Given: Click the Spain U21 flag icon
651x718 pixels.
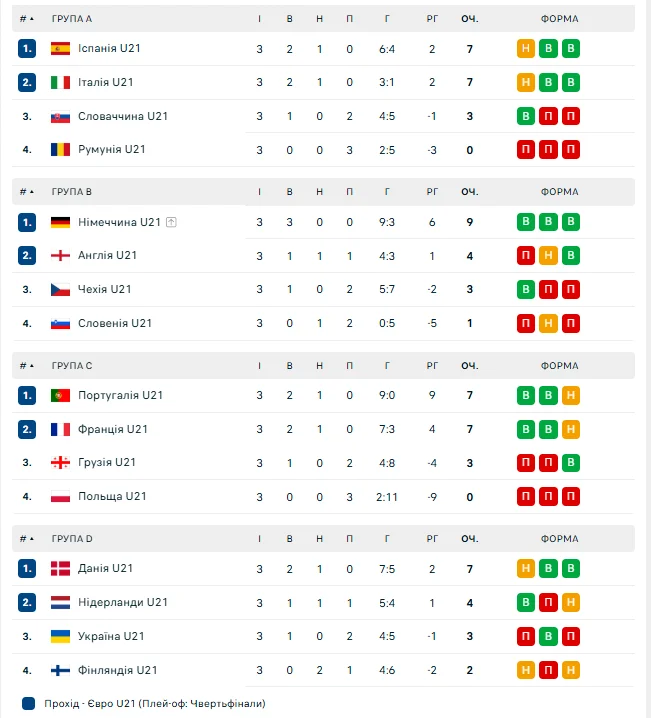Looking at the screenshot, I should [x=60, y=48].
